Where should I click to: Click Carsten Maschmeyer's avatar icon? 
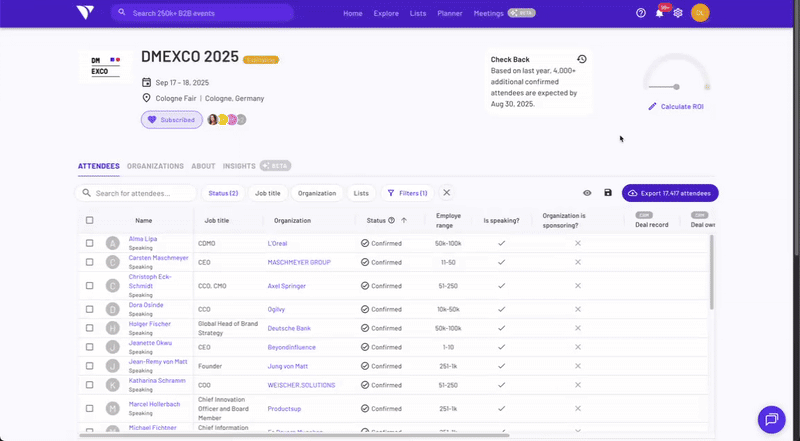pyautogui.click(x=112, y=262)
